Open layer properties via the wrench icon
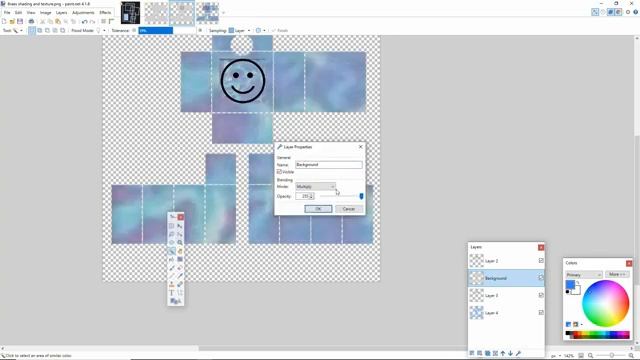The height and width of the screenshot is (360, 640). pyautogui.click(x=518, y=353)
